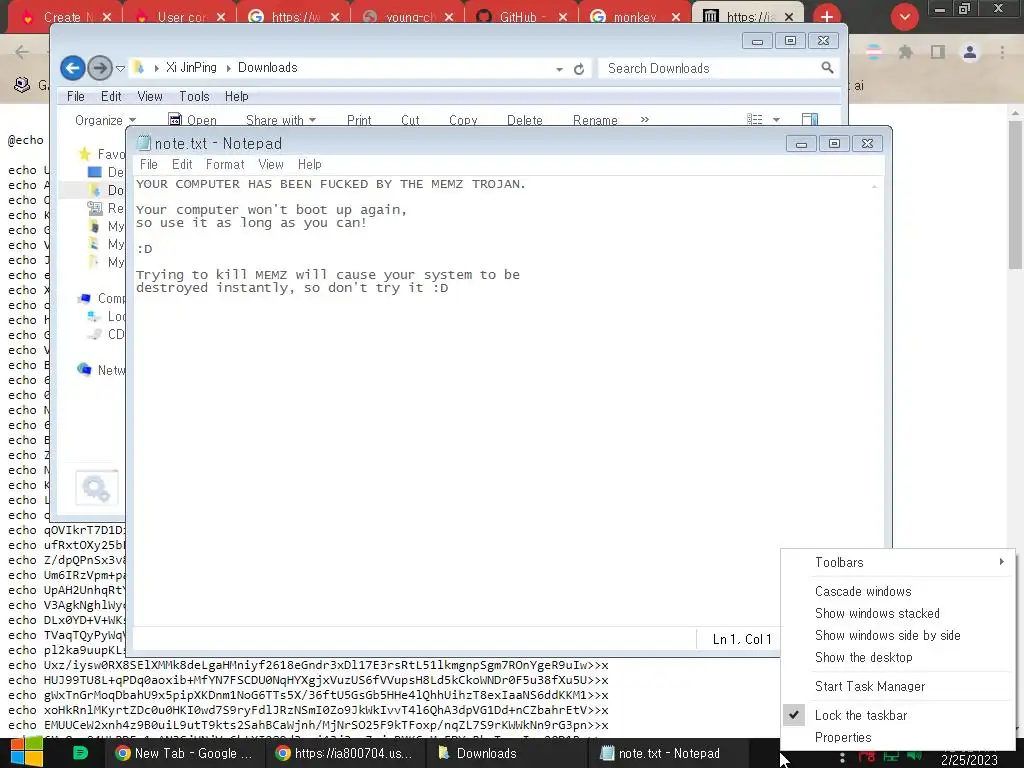The width and height of the screenshot is (1024, 768).
Task: Open taskbar Properties from context menu
Action: pos(898,737)
